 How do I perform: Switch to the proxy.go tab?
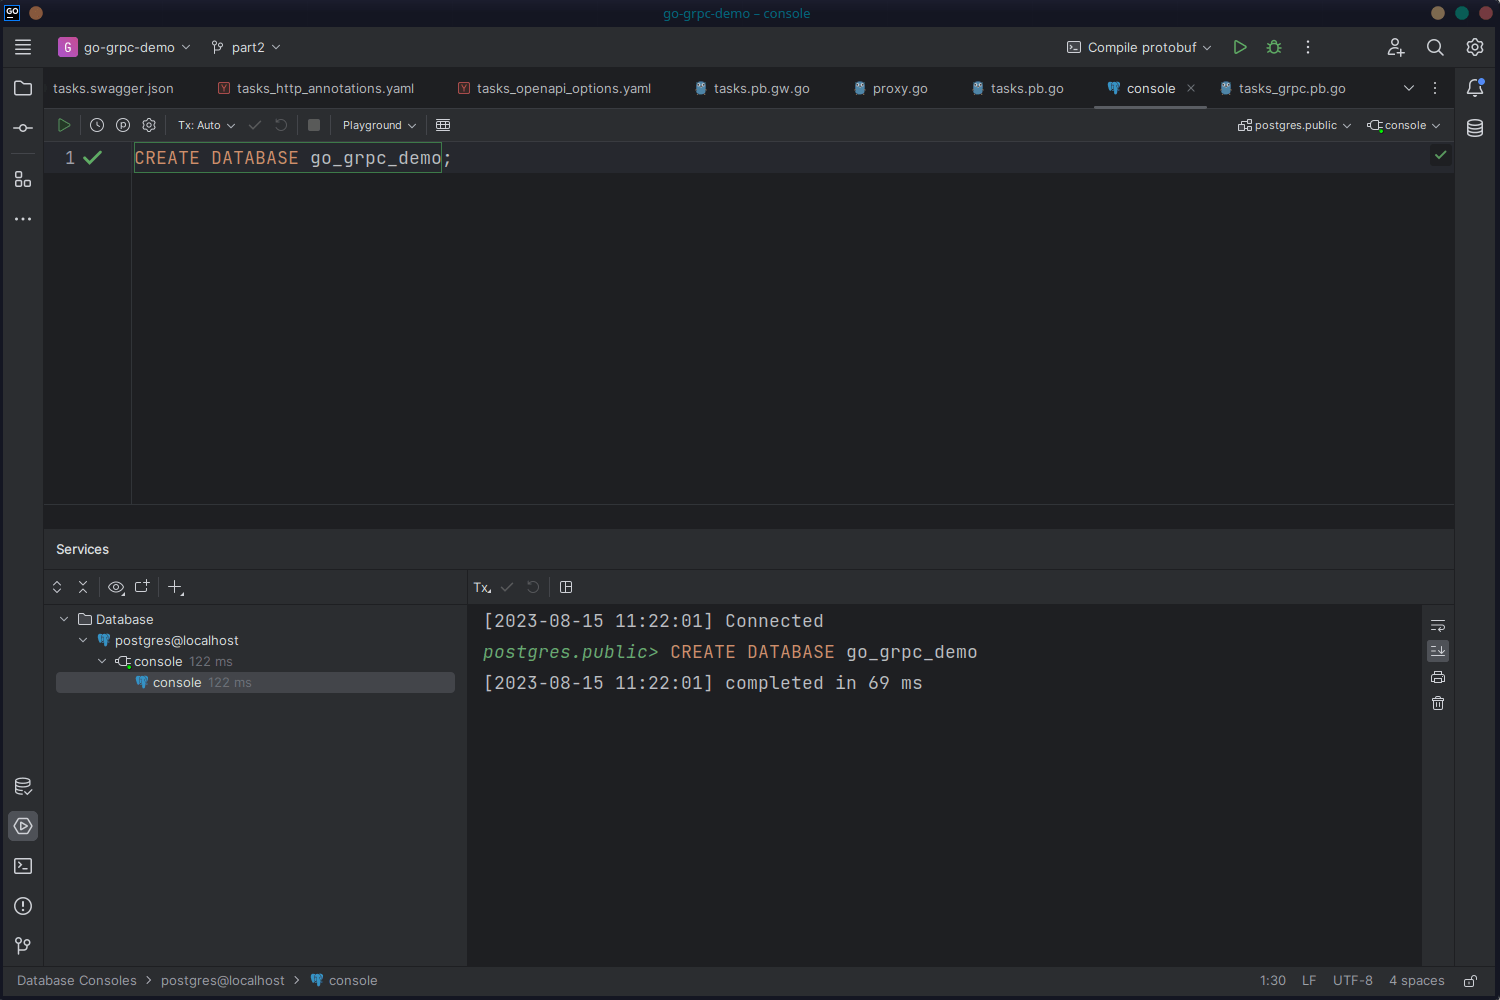point(898,88)
